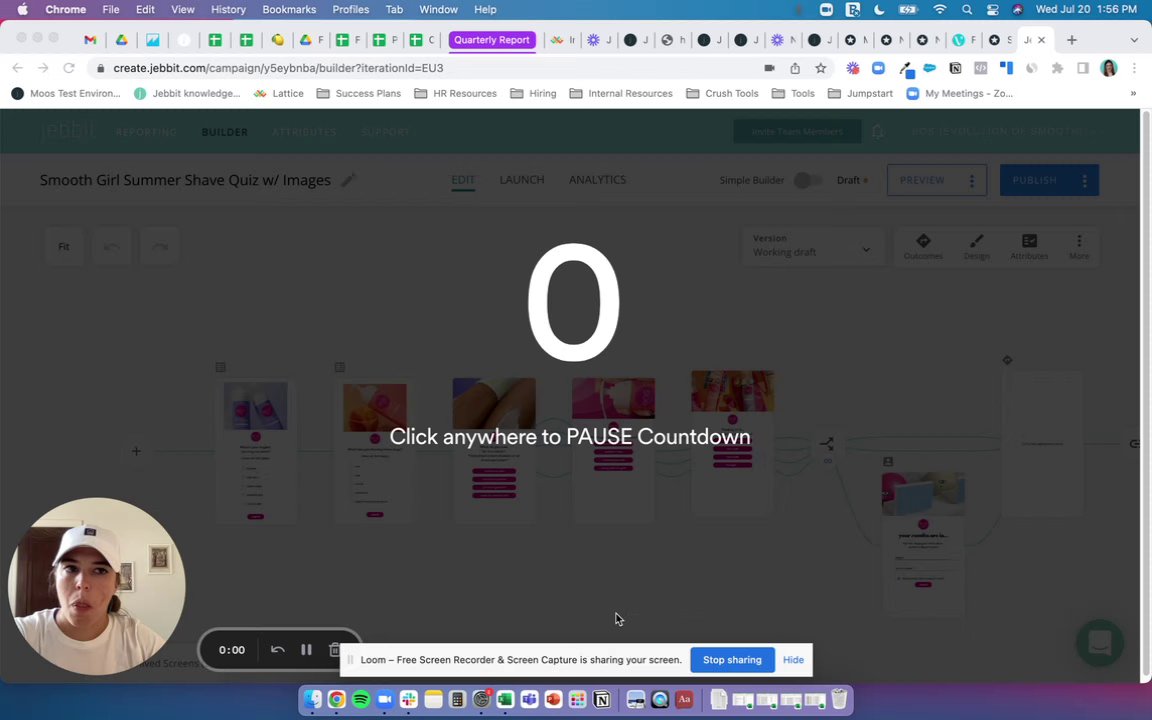The image size is (1152, 720).
Task: Bookmark this page with star icon
Action: (x=821, y=68)
